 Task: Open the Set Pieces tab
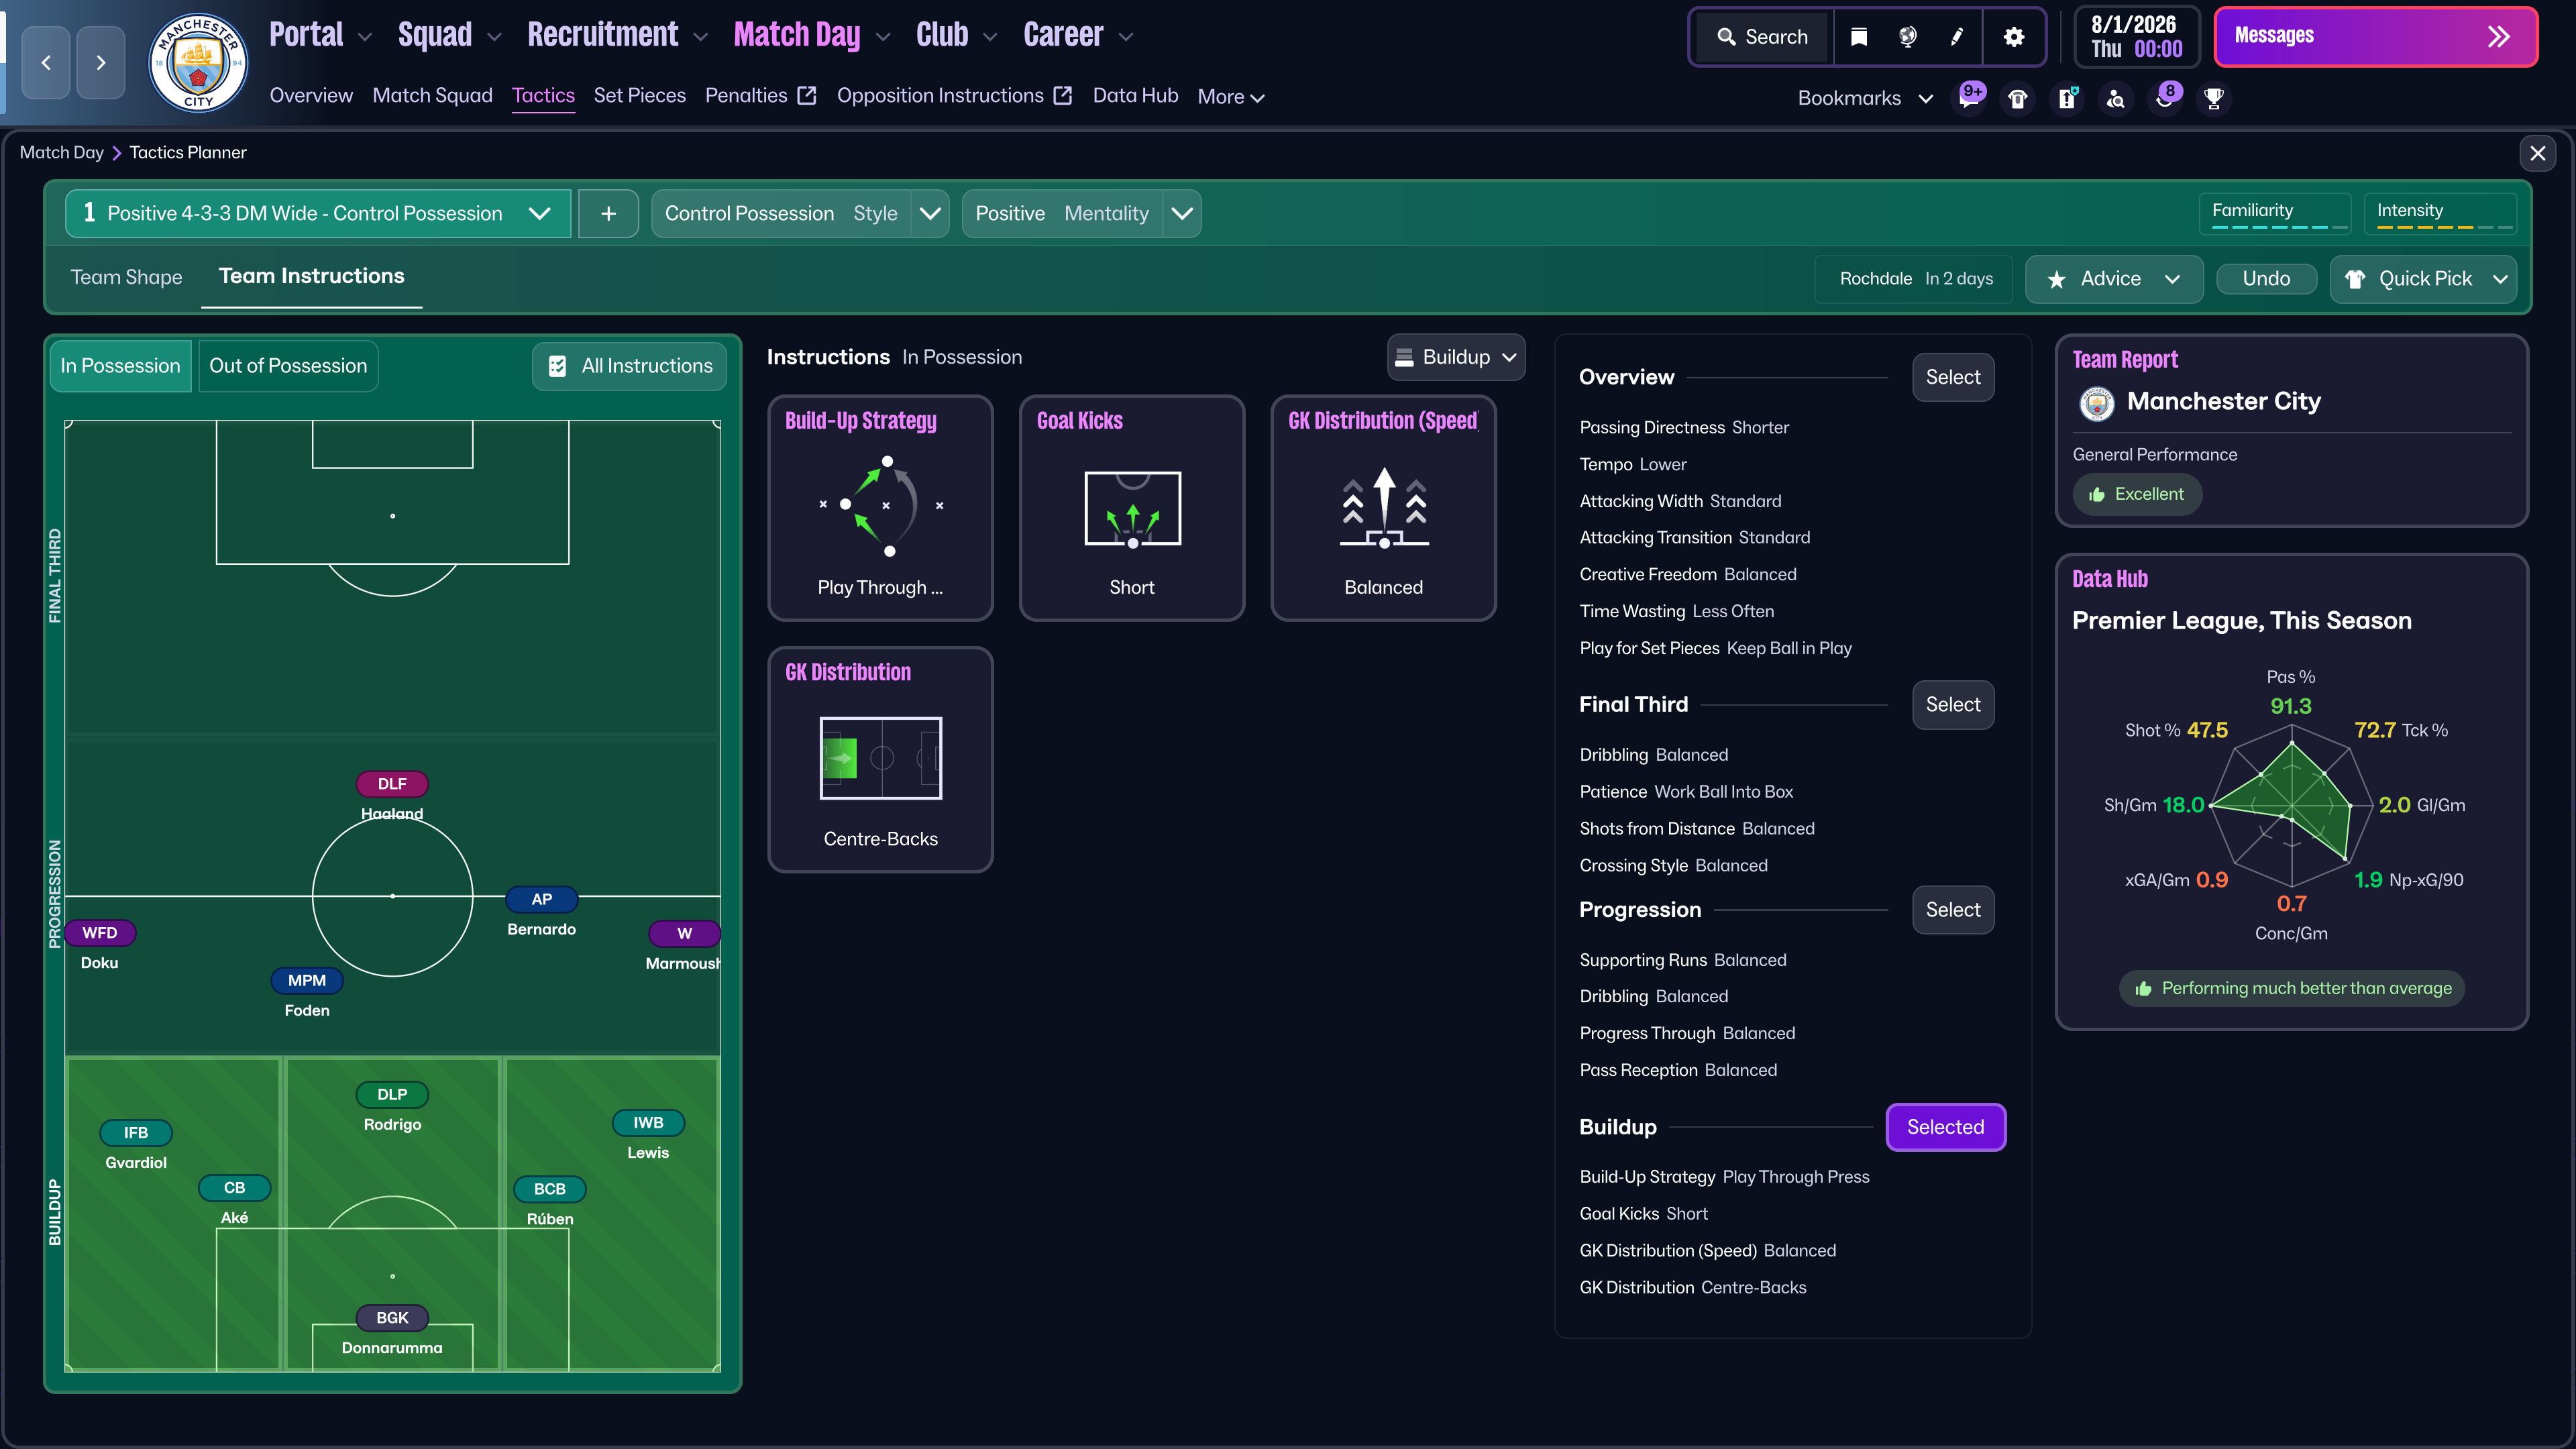(639, 96)
